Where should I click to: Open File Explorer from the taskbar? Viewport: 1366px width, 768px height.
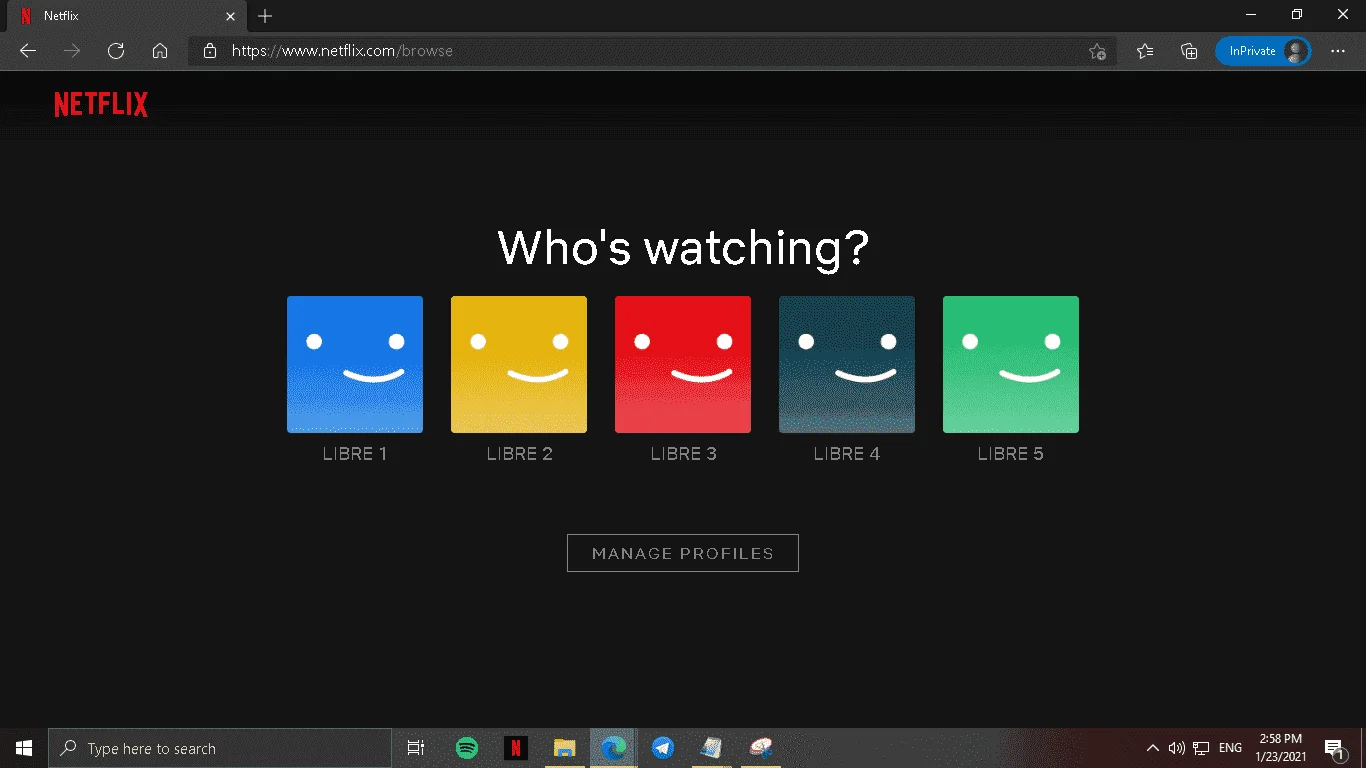564,748
